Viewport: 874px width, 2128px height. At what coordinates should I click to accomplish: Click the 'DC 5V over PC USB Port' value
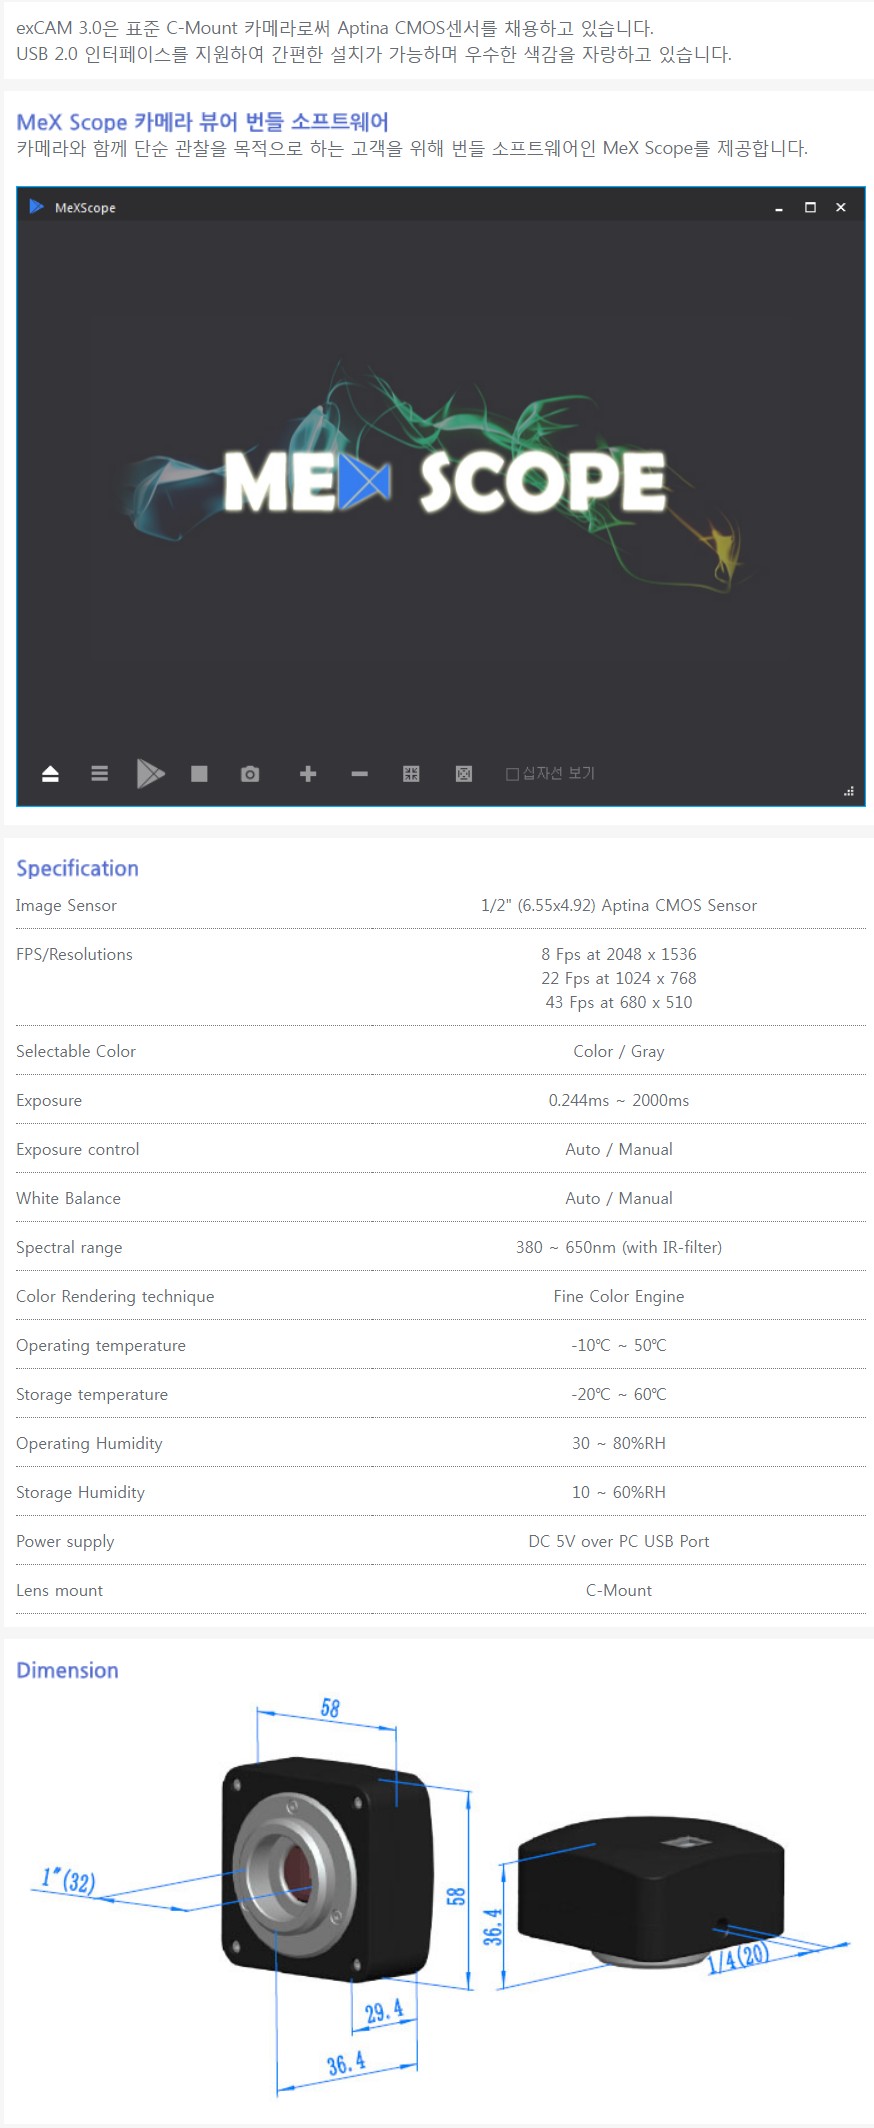(619, 1541)
